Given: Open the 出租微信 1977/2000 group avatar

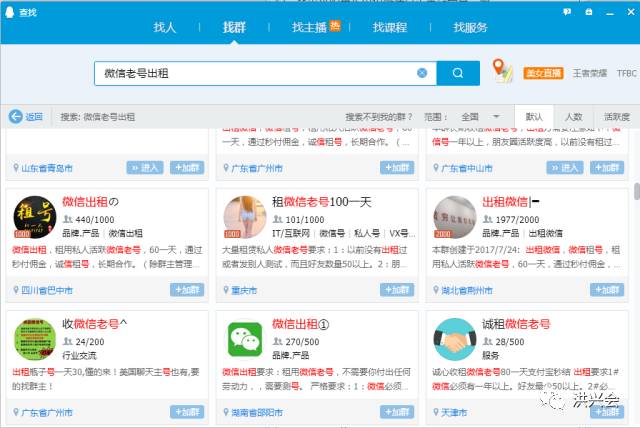Looking at the screenshot, I should coord(455,217).
